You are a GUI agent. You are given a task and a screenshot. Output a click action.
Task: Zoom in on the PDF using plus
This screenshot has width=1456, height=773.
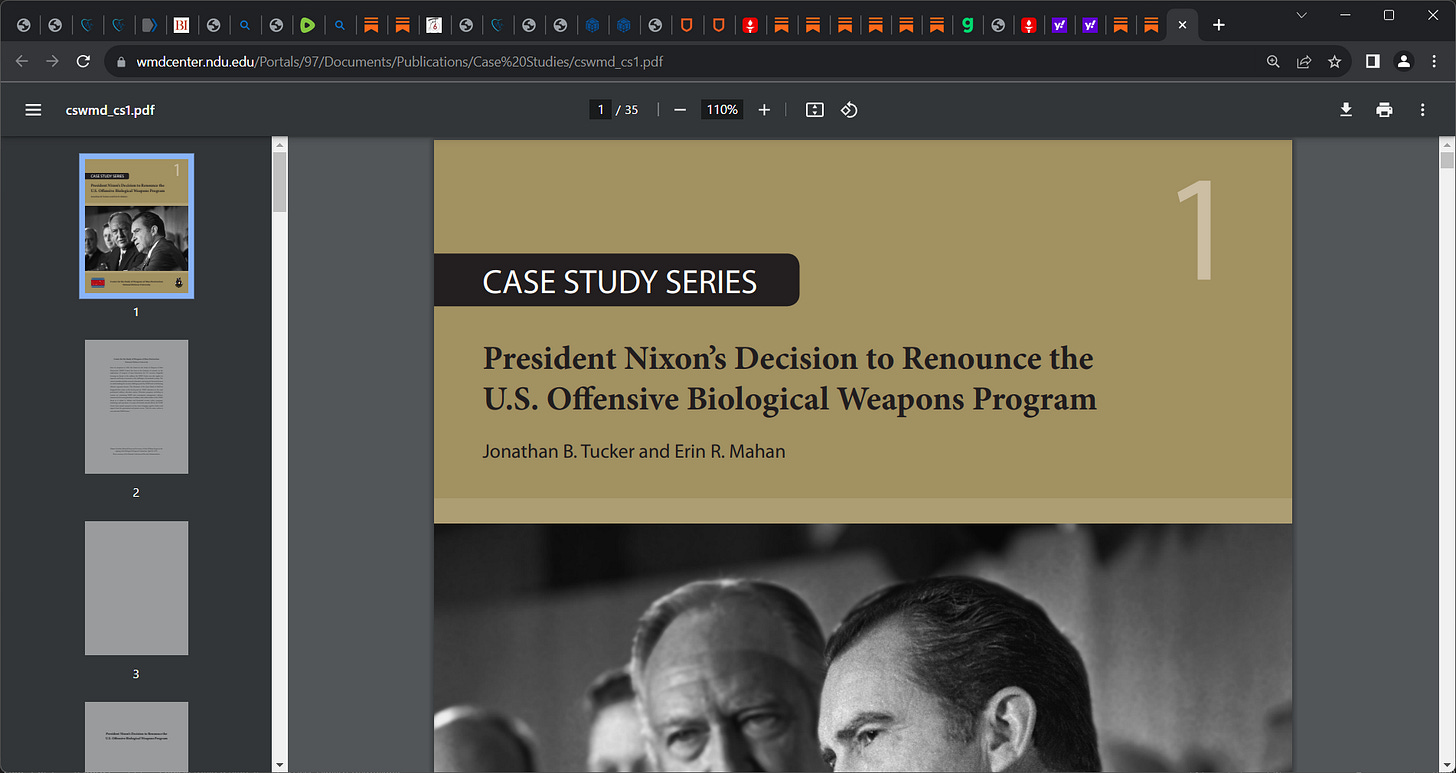pos(764,110)
